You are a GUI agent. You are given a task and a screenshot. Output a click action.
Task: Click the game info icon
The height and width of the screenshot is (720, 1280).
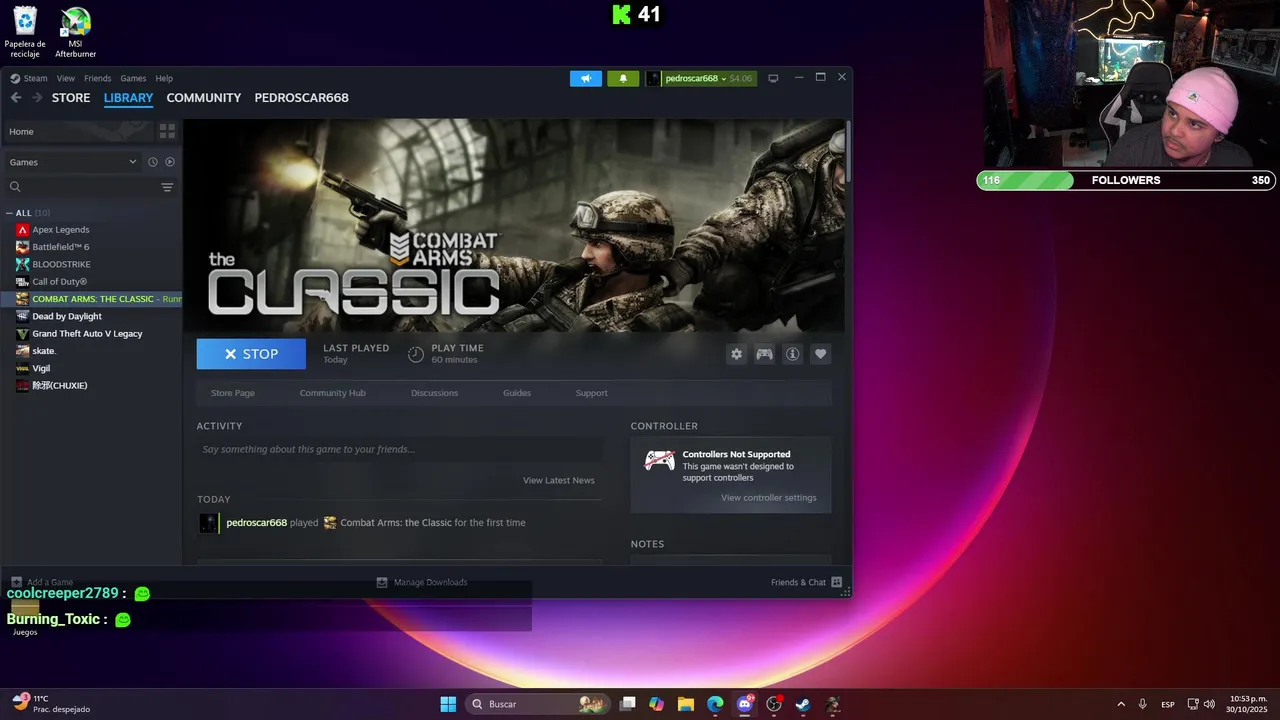click(x=792, y=354)
